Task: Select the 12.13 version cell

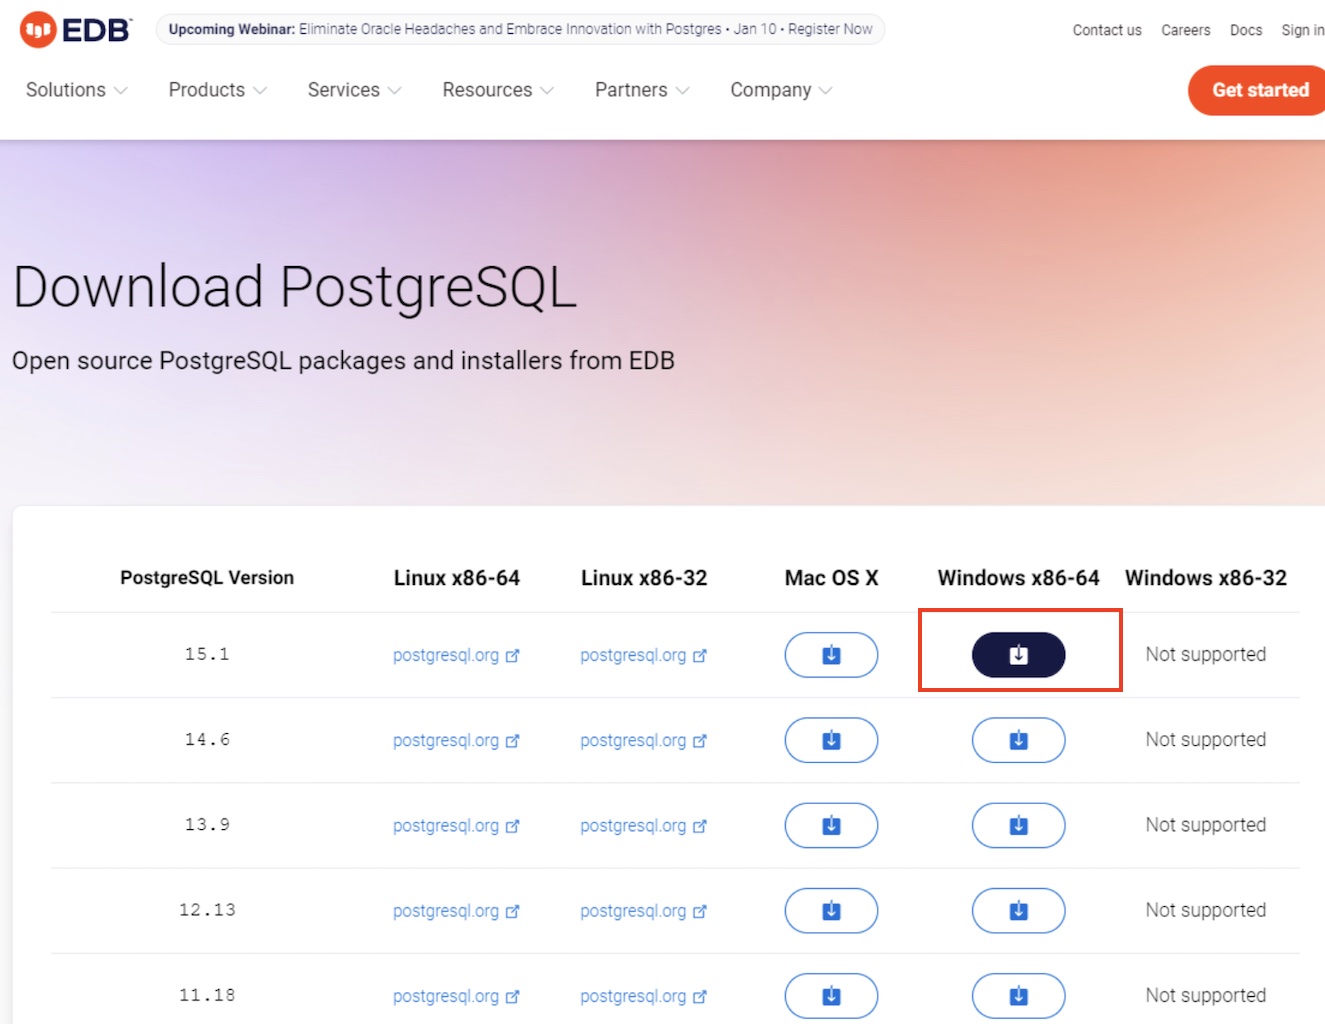Action: [207, 909]
